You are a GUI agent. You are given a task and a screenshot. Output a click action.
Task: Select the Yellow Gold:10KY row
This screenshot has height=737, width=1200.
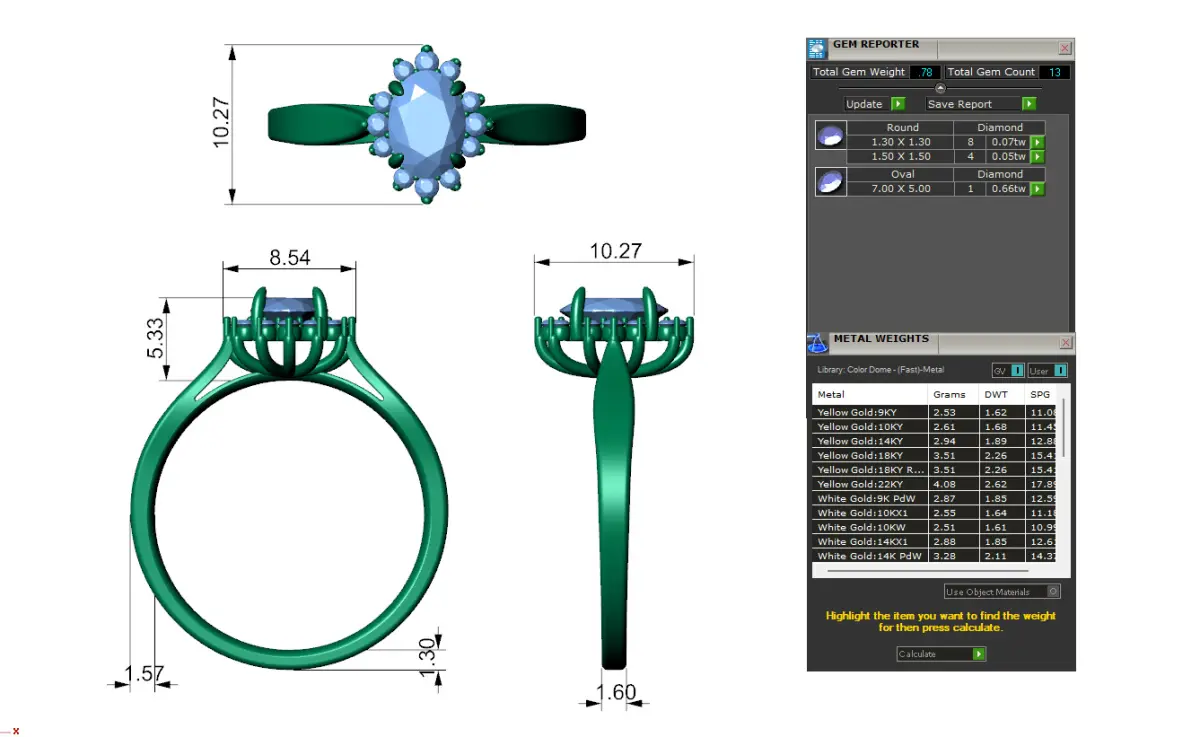point(935,427)
